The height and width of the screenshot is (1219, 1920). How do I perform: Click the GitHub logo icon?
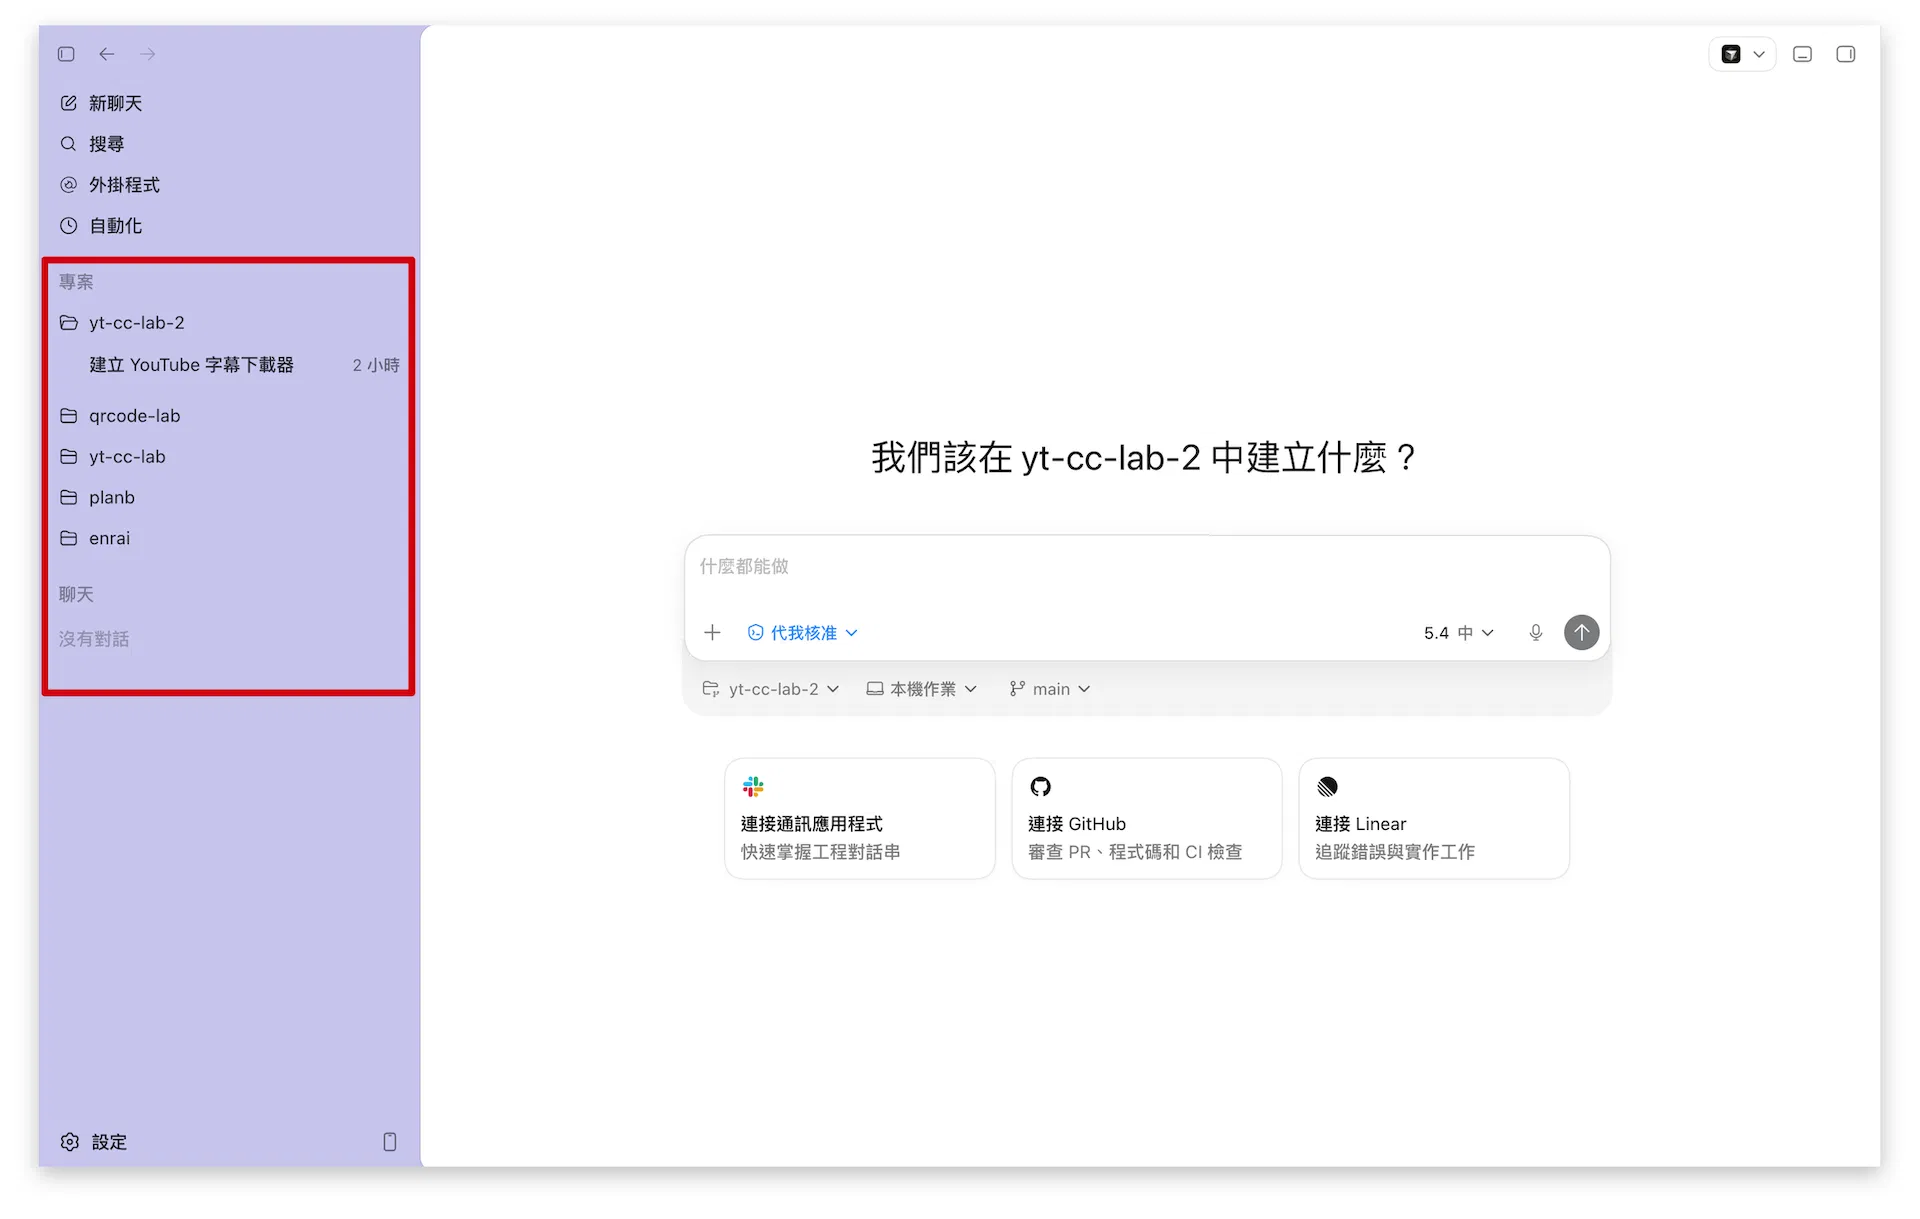click(x=1040, y=787)
